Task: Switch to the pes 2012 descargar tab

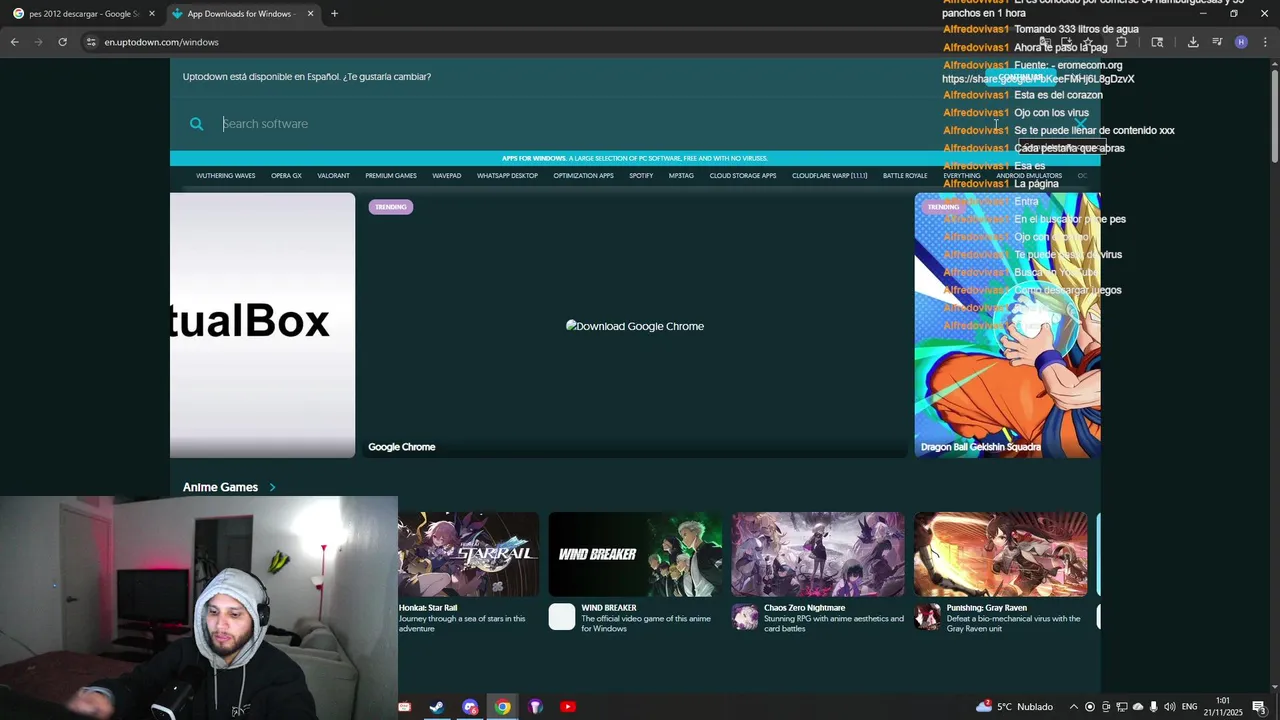Action: pos(84,14)
